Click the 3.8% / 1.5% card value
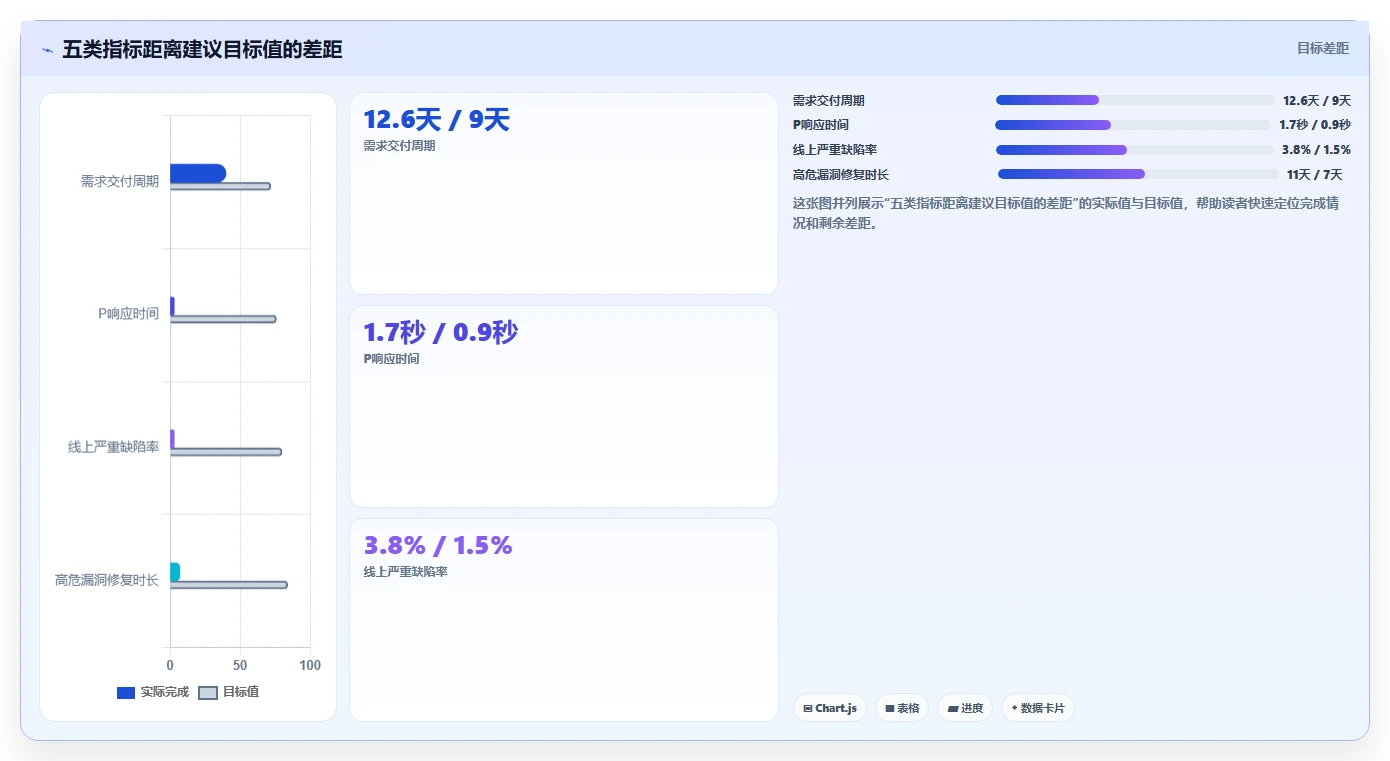The height and width of the screenshot is (761, 1390). 438,545
